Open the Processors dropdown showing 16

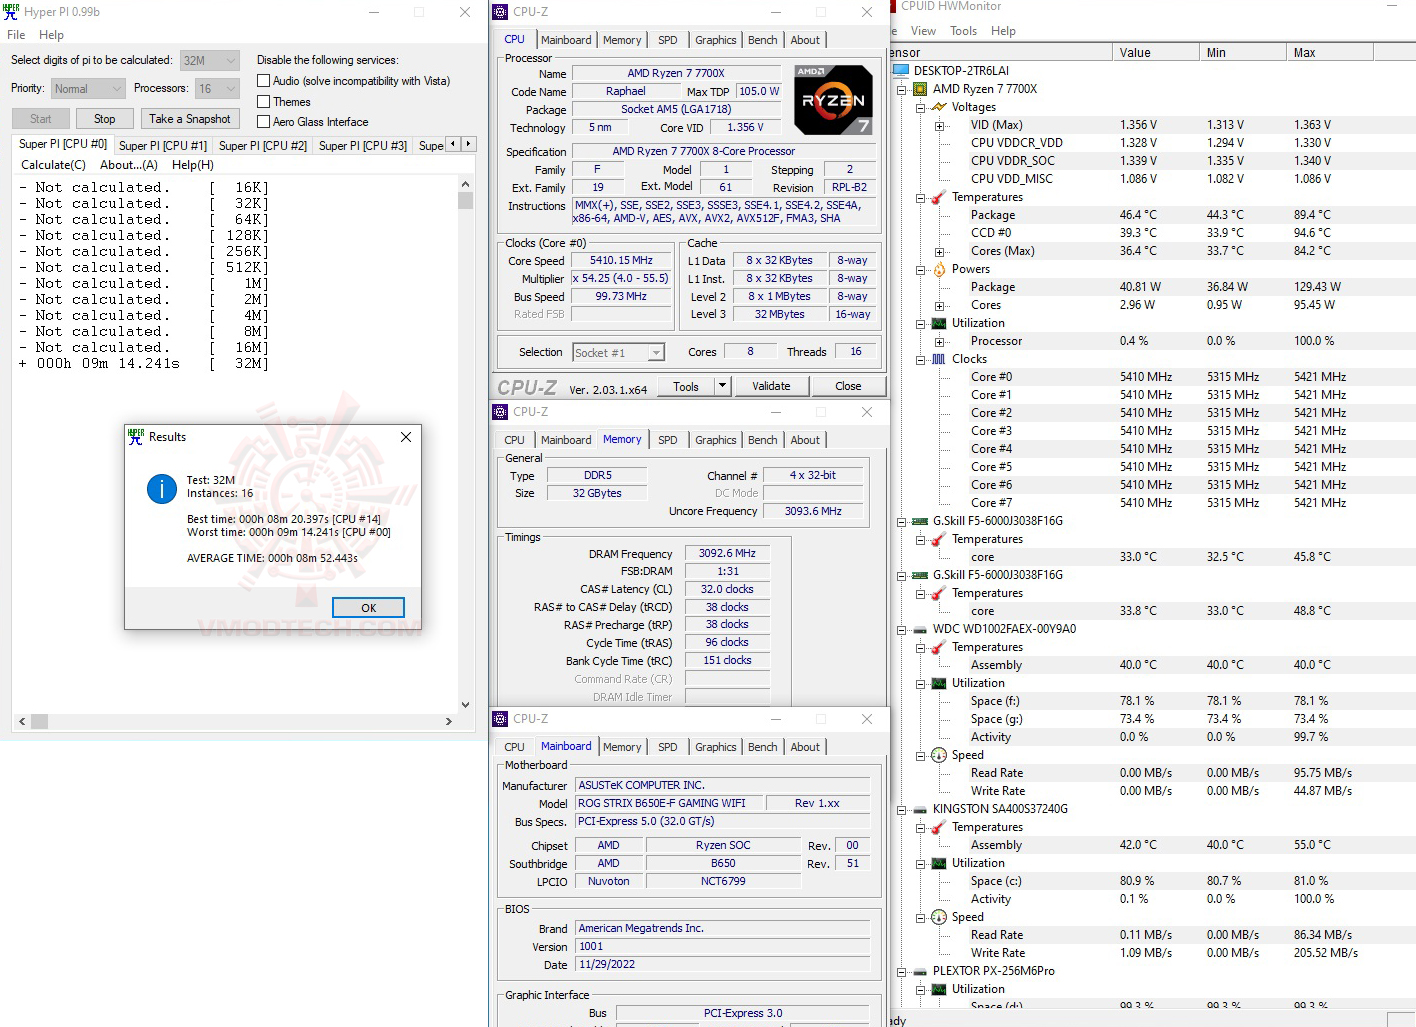click(217, 88)
